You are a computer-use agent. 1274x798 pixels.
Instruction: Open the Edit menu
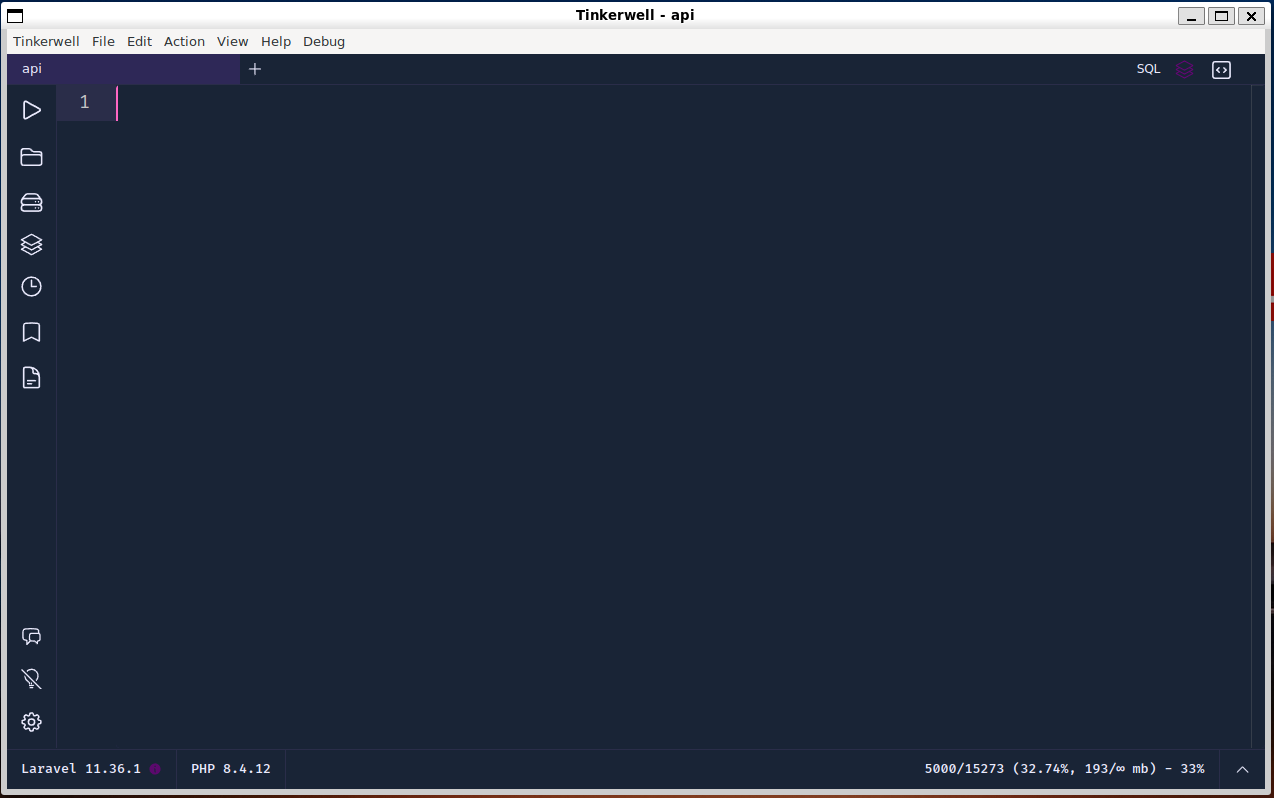pos(139,41)
